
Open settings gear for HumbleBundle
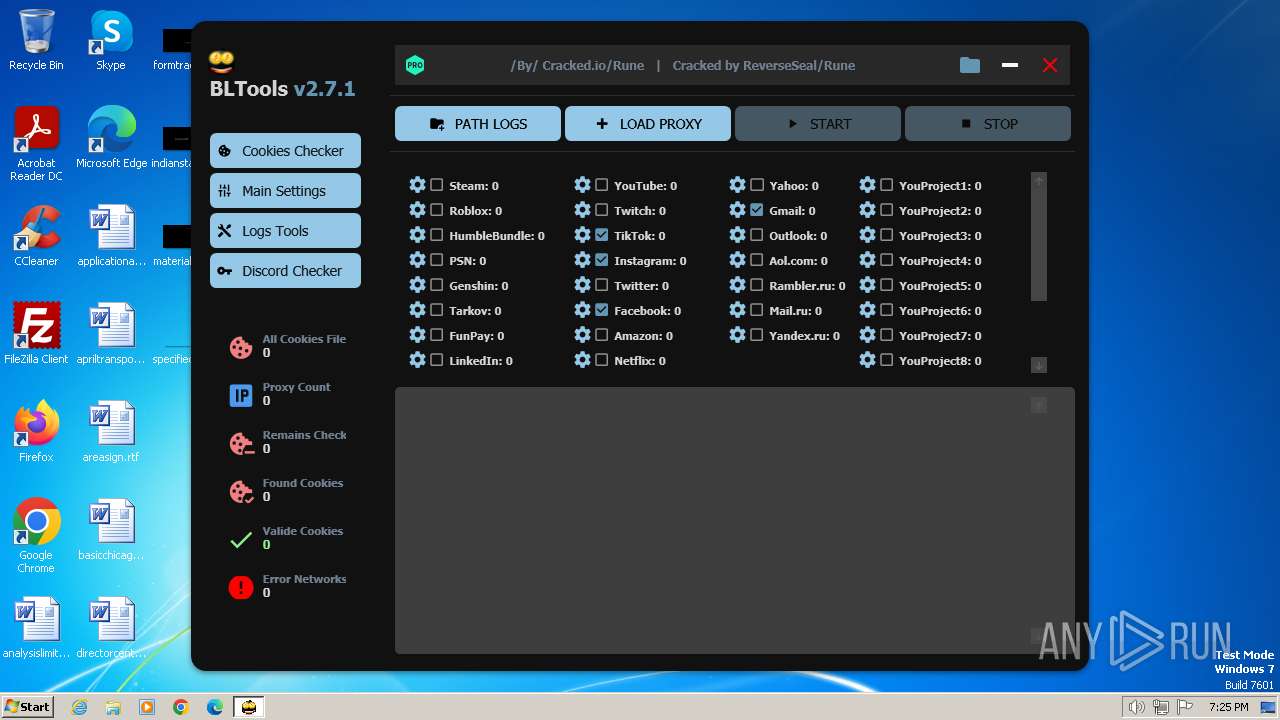(418, 235)
